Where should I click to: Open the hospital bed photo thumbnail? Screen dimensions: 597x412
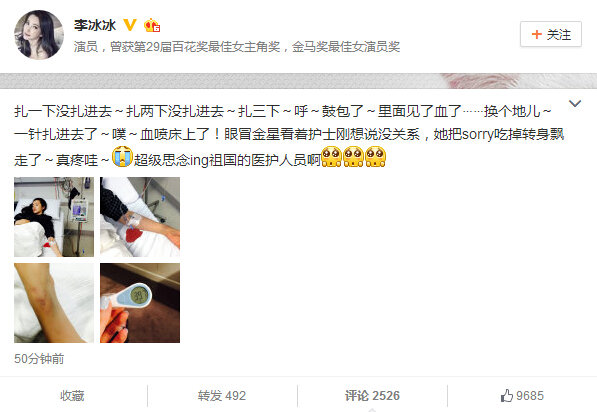click(54, 217)
